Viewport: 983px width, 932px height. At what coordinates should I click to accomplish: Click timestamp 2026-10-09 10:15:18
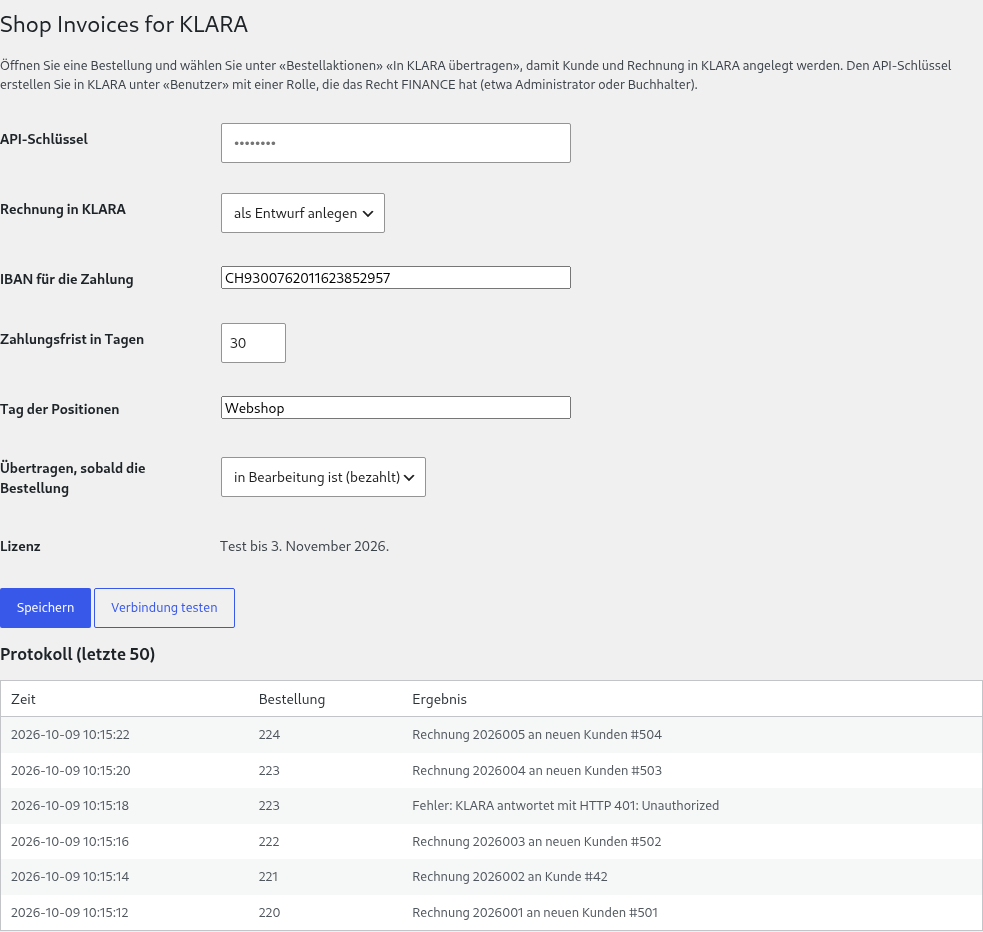point(70,805)
